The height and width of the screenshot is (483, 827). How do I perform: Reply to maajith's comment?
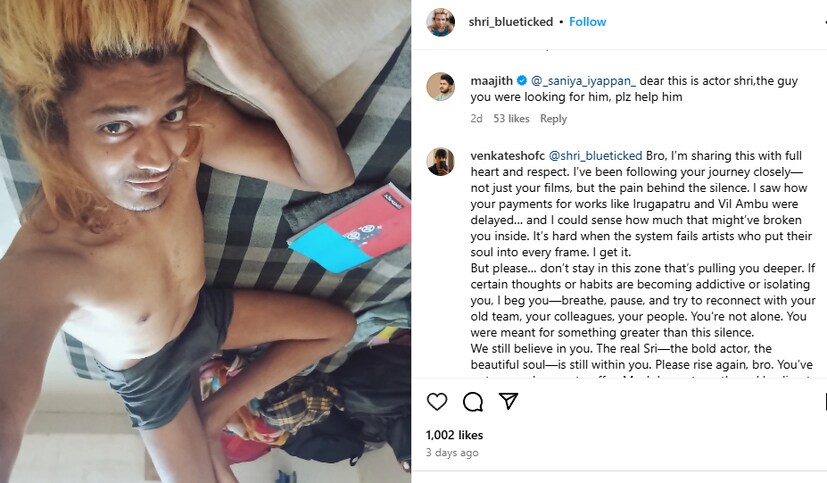[553, 119]
